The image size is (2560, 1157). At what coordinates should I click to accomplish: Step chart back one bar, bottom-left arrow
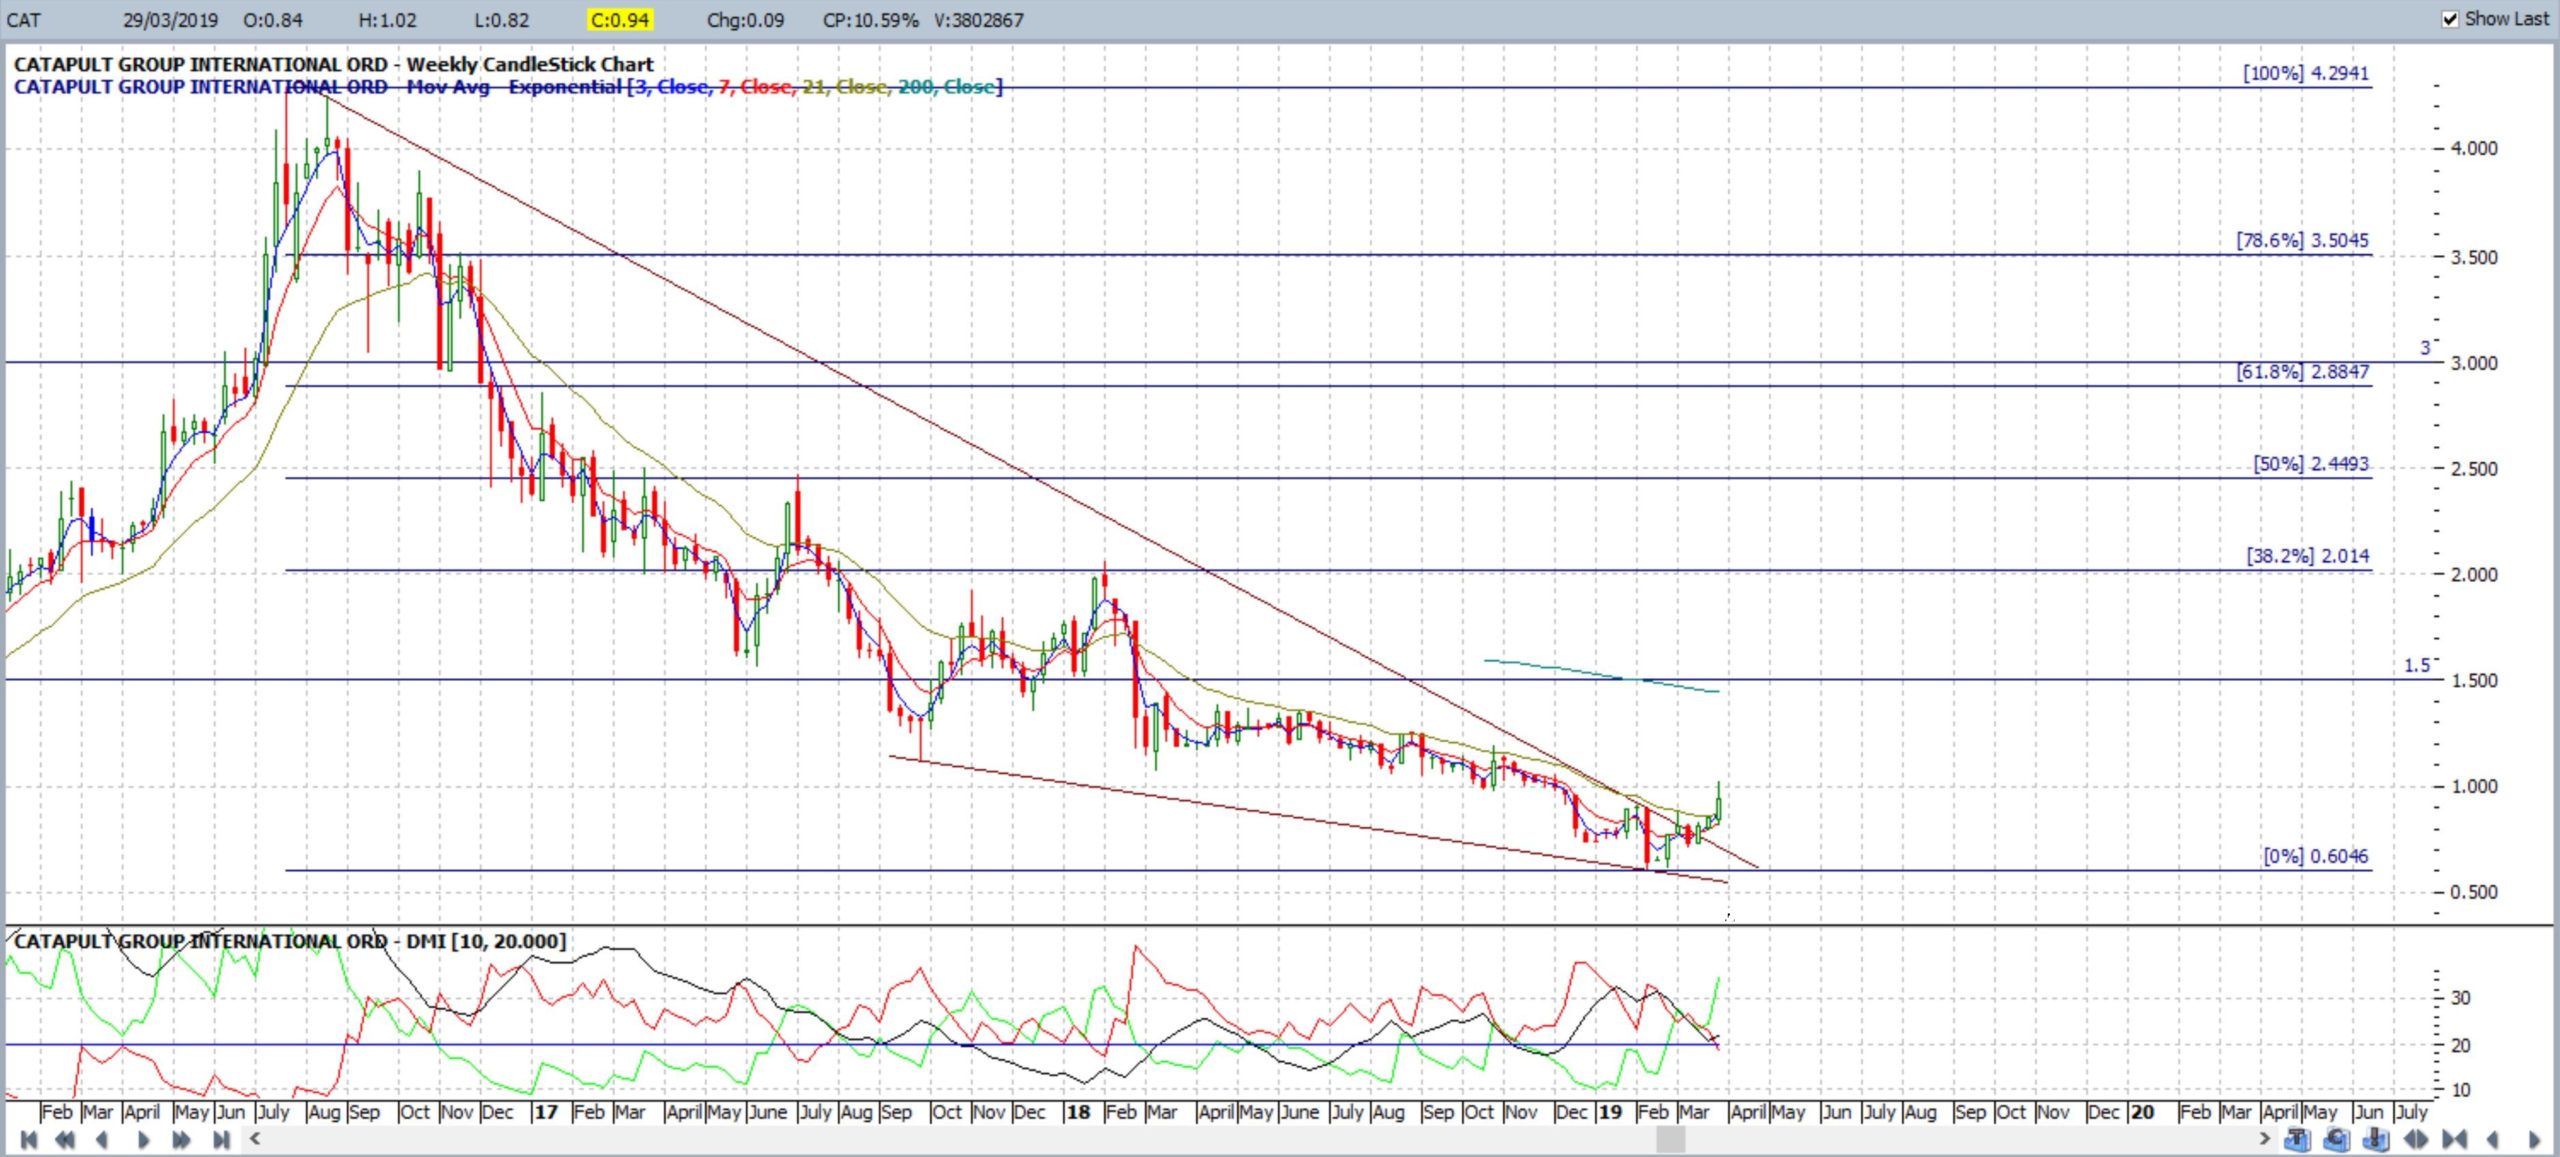[x=102, y=1139]
